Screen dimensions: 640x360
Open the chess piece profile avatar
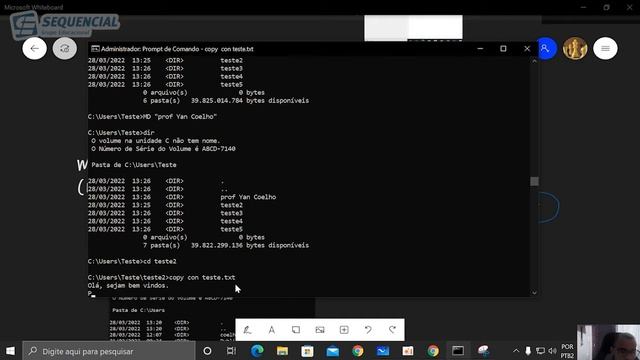point(575,49)
